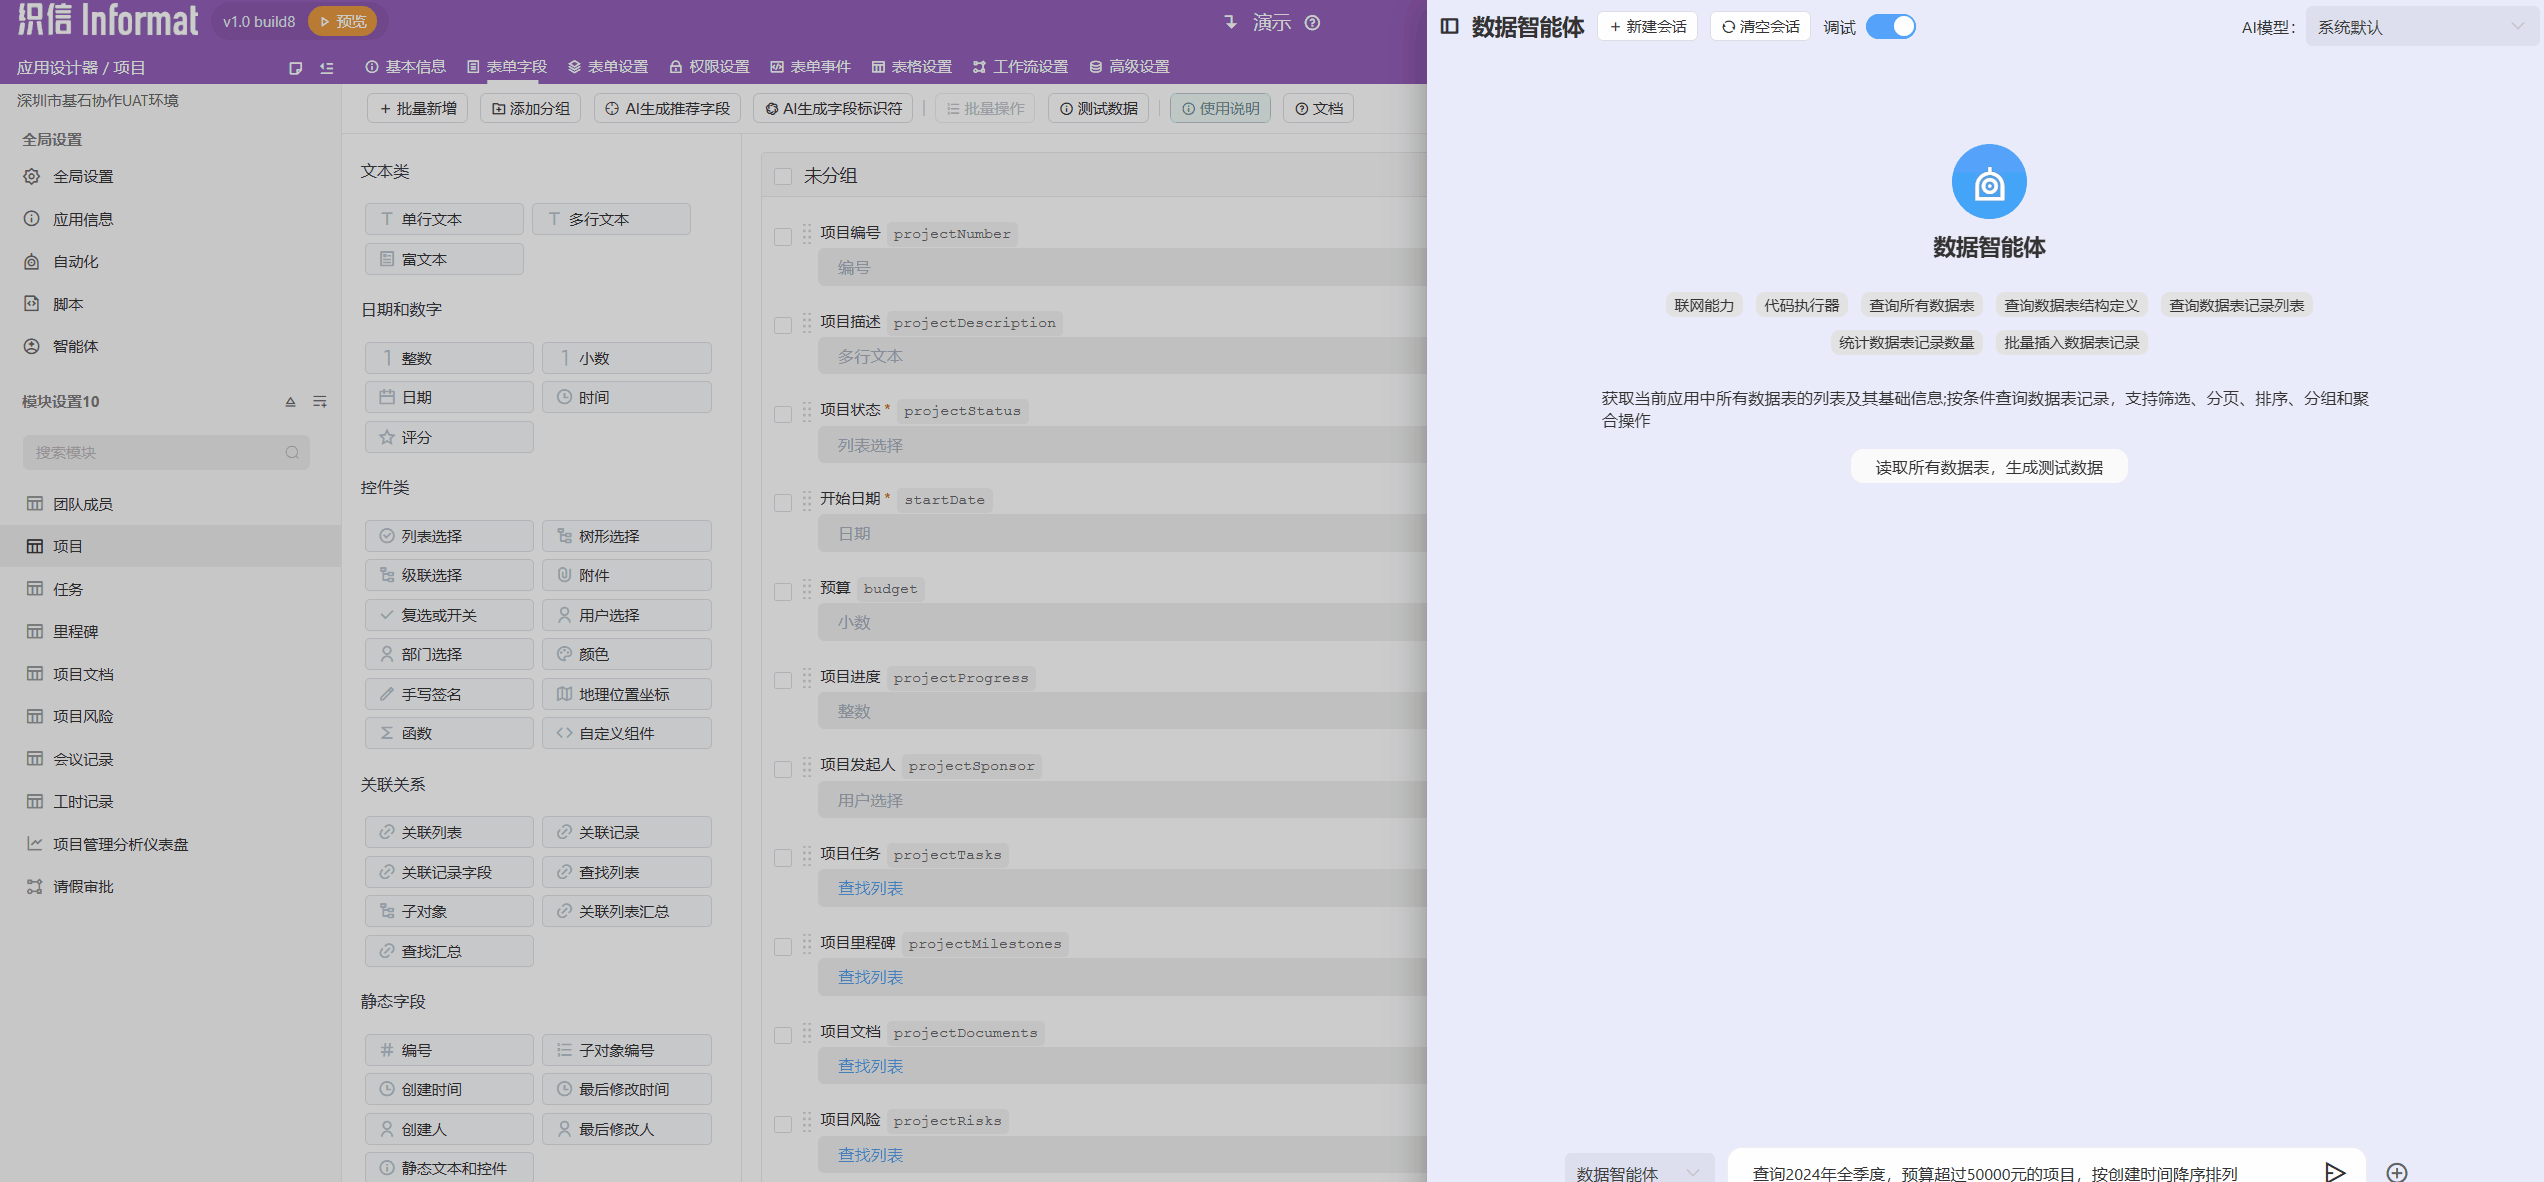Click the collapse-all icon beside 模块设置10
The width and height of the screenshot is (2544, 1182).
(291, 402)
